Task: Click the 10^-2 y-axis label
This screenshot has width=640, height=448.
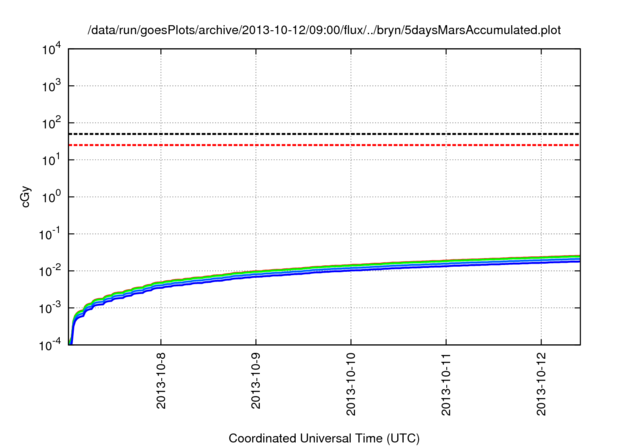Action: pyautogui.click(x=50, y=271)
